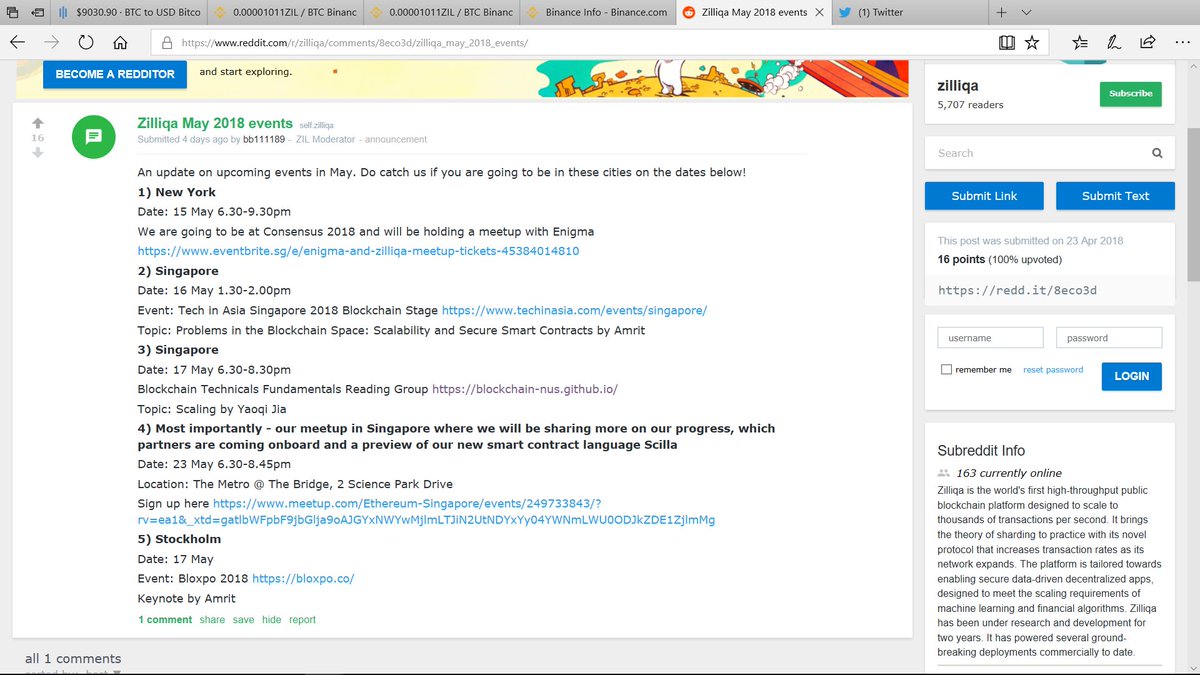Refresh the current page
This screenshot has height=675, width=1200.
[x=86, y=43]
